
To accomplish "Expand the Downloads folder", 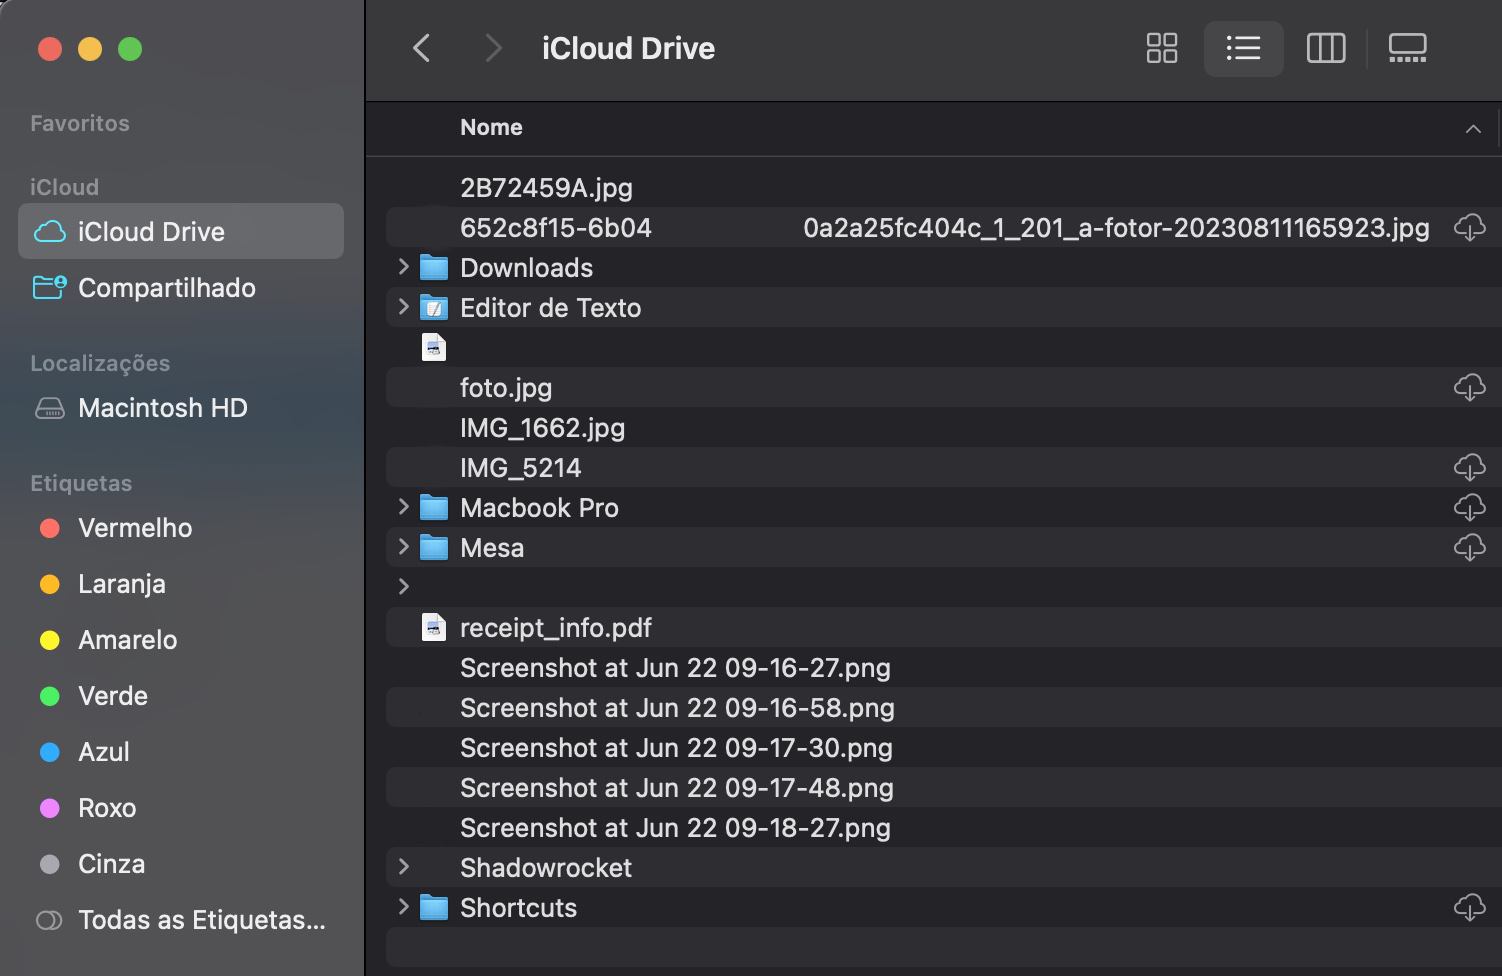I will [x=404, y=267].
